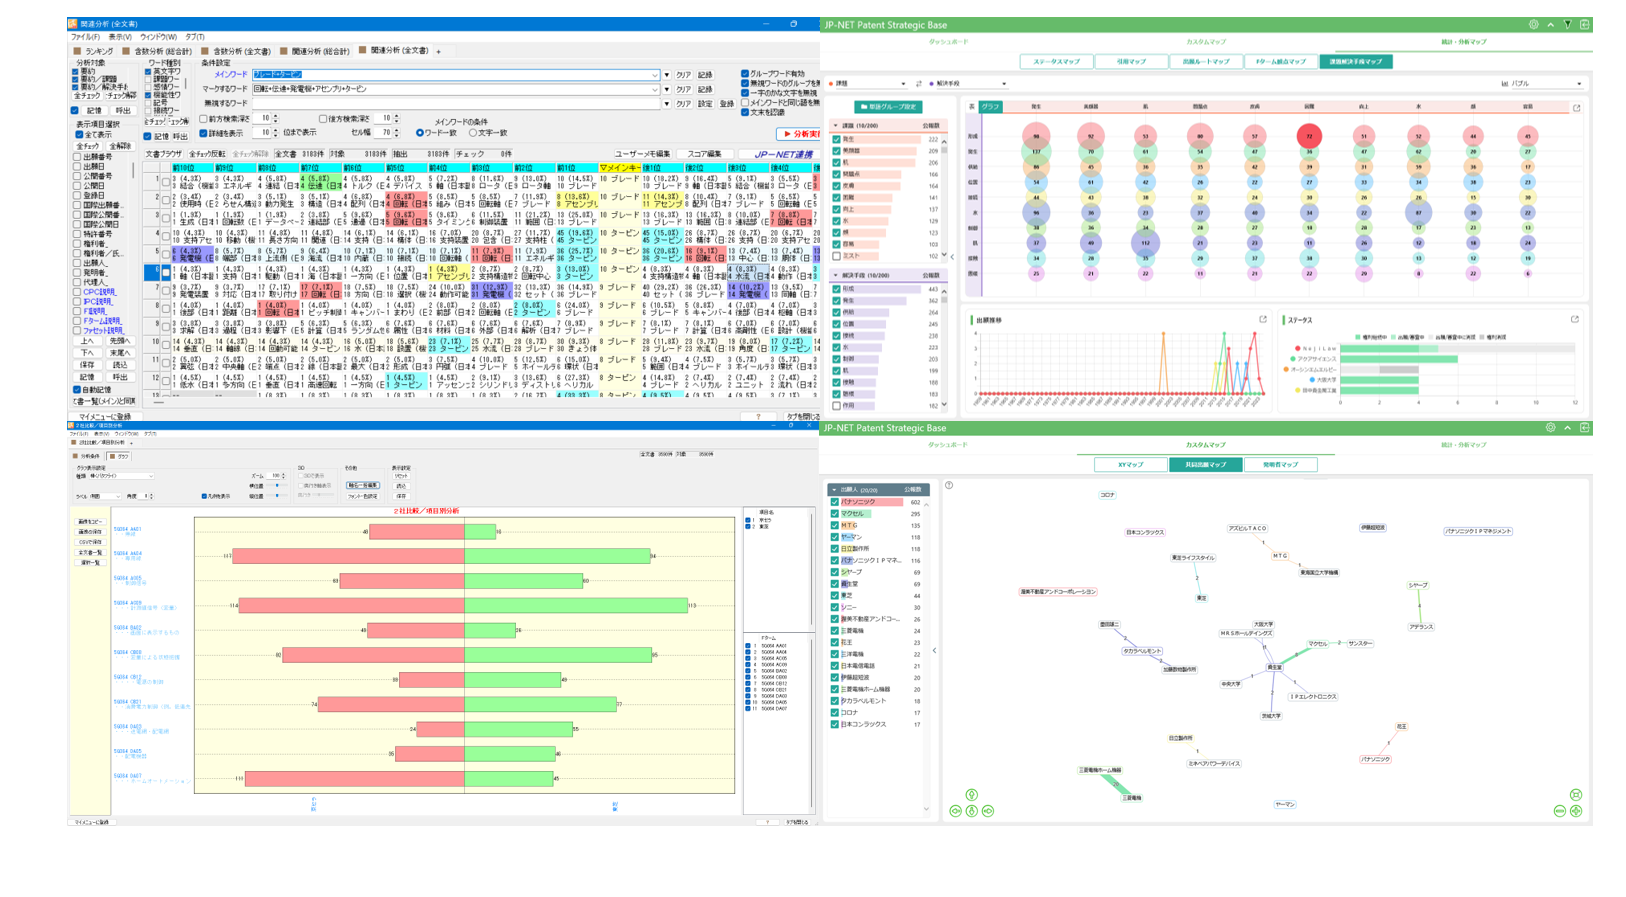1626x897 pixels.
Task: Zoom out the network map
Action: [1560, 811]
